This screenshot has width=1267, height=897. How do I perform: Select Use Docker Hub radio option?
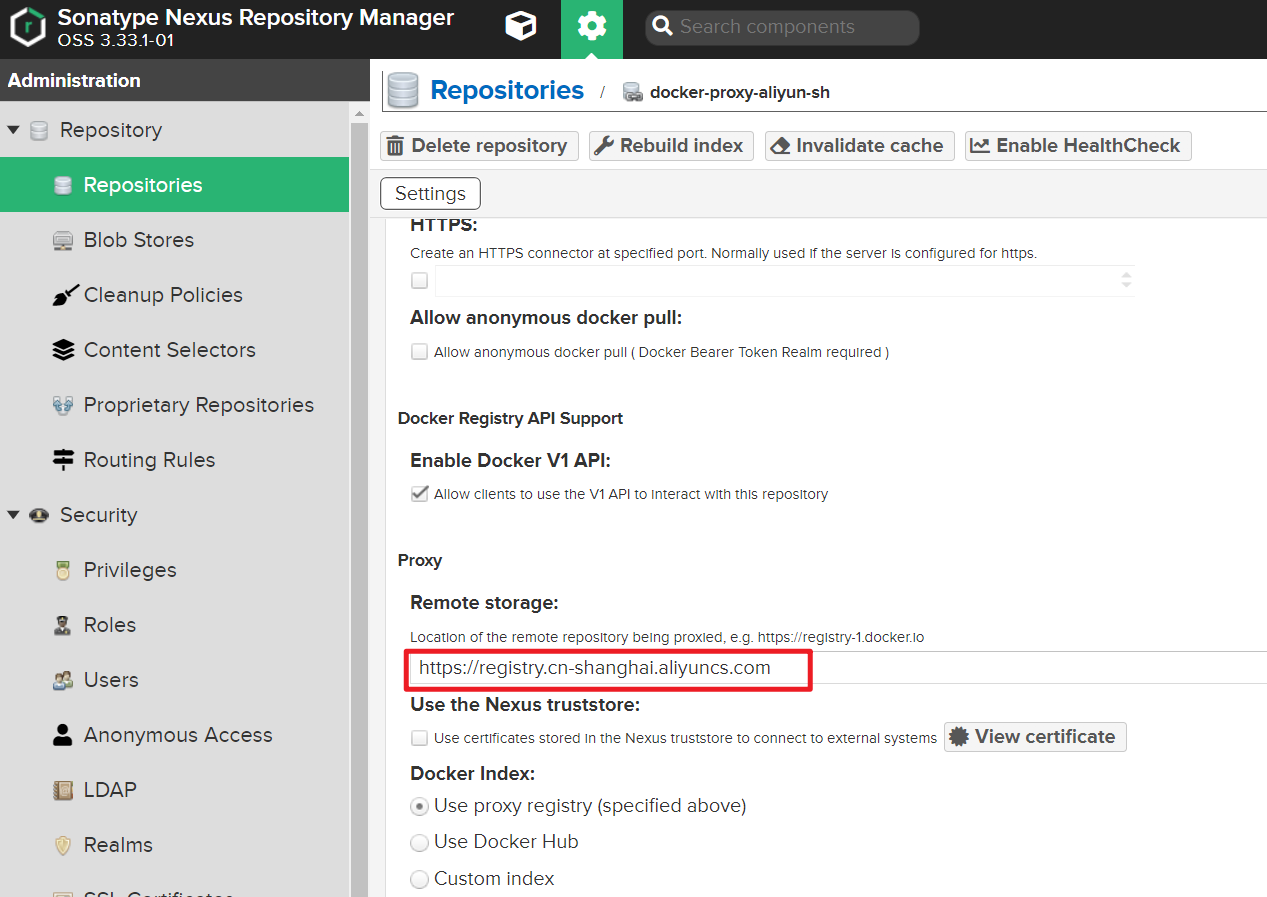pos(420,842)
